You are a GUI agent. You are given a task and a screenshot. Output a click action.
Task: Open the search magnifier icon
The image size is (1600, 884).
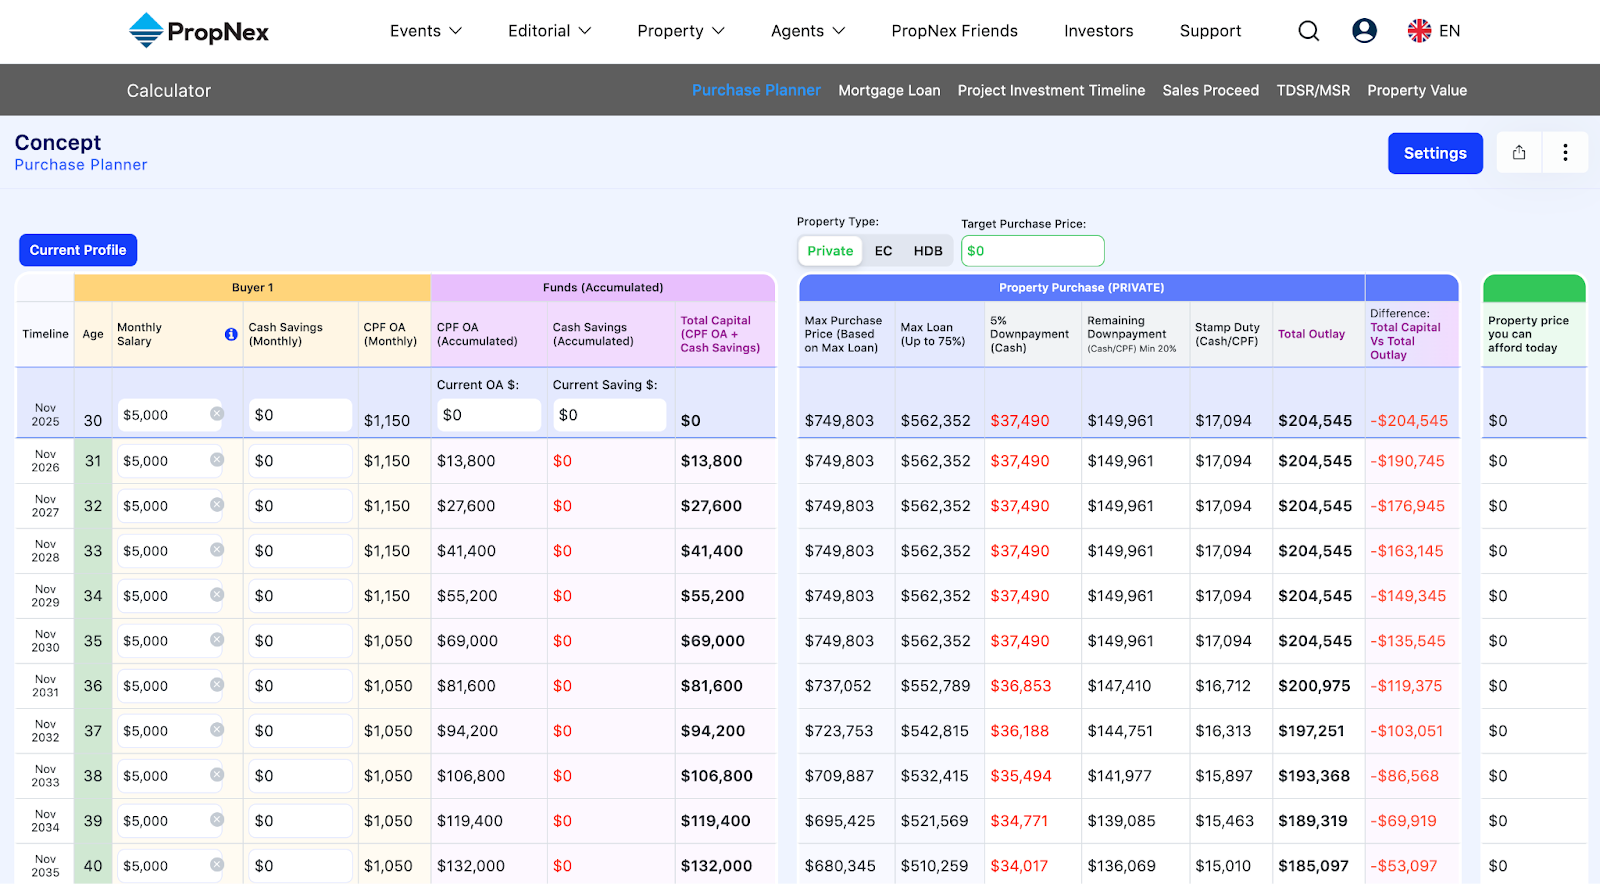coord(1308,31)
